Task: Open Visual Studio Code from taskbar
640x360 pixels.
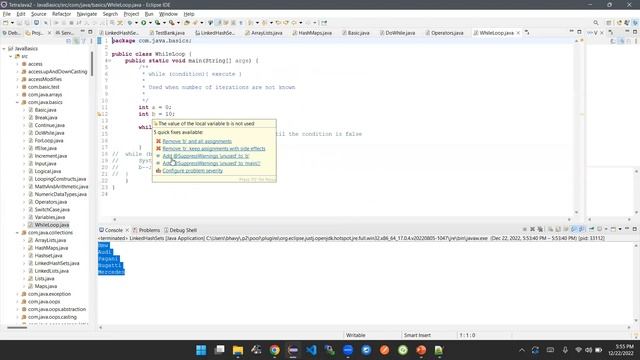Action: click(x=311, y=350)
